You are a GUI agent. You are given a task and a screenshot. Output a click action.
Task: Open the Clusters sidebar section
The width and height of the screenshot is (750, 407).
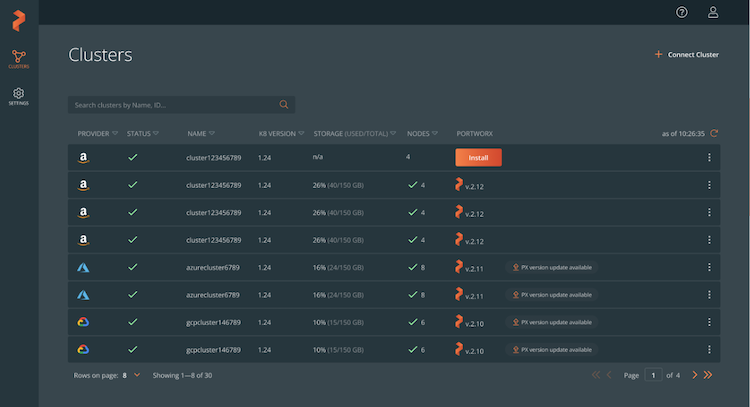[x=19, y=59]
